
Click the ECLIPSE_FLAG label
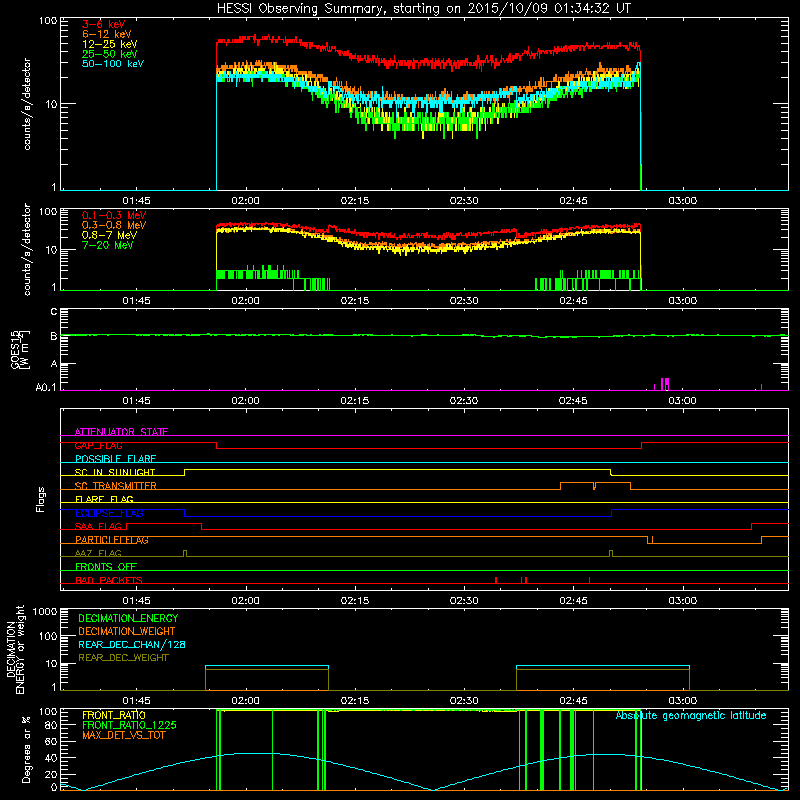(x=109, y=513)
